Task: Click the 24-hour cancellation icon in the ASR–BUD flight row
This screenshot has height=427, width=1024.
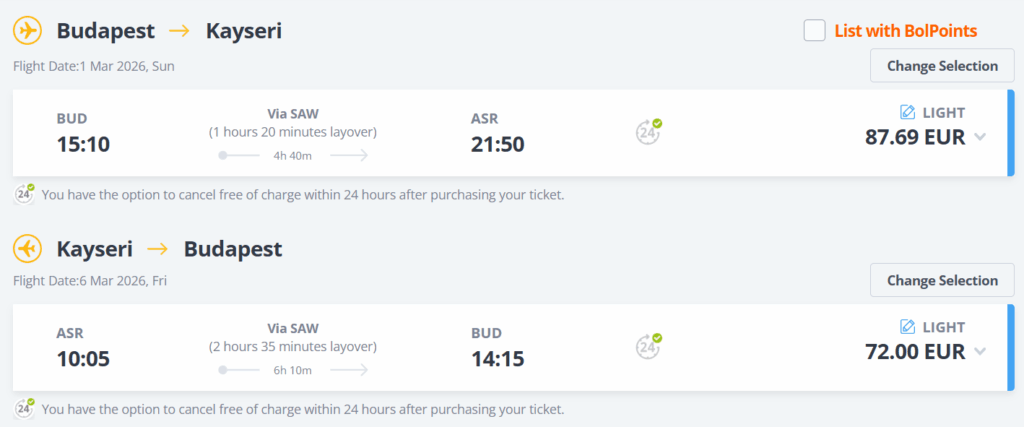Action: 648,346
